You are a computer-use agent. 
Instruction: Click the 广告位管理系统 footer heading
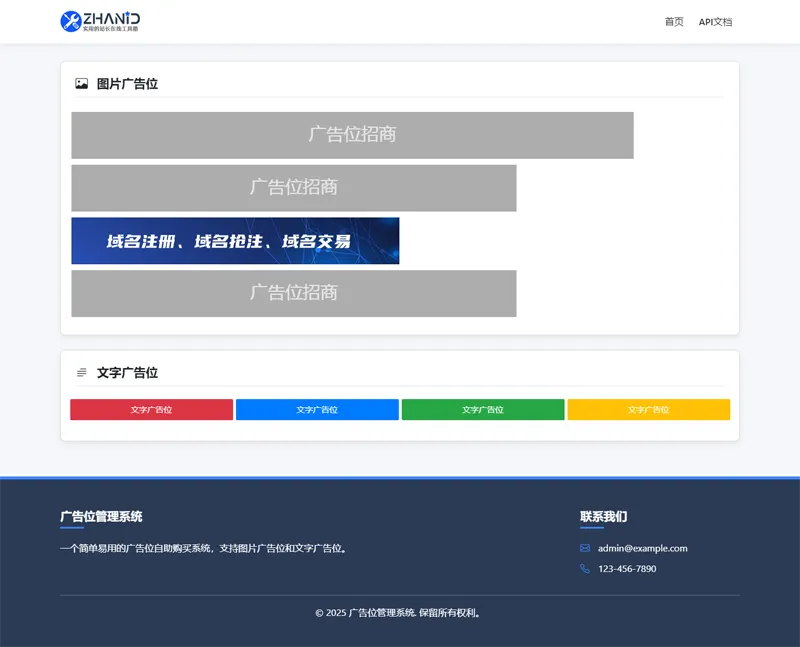(x=104, y=517)
